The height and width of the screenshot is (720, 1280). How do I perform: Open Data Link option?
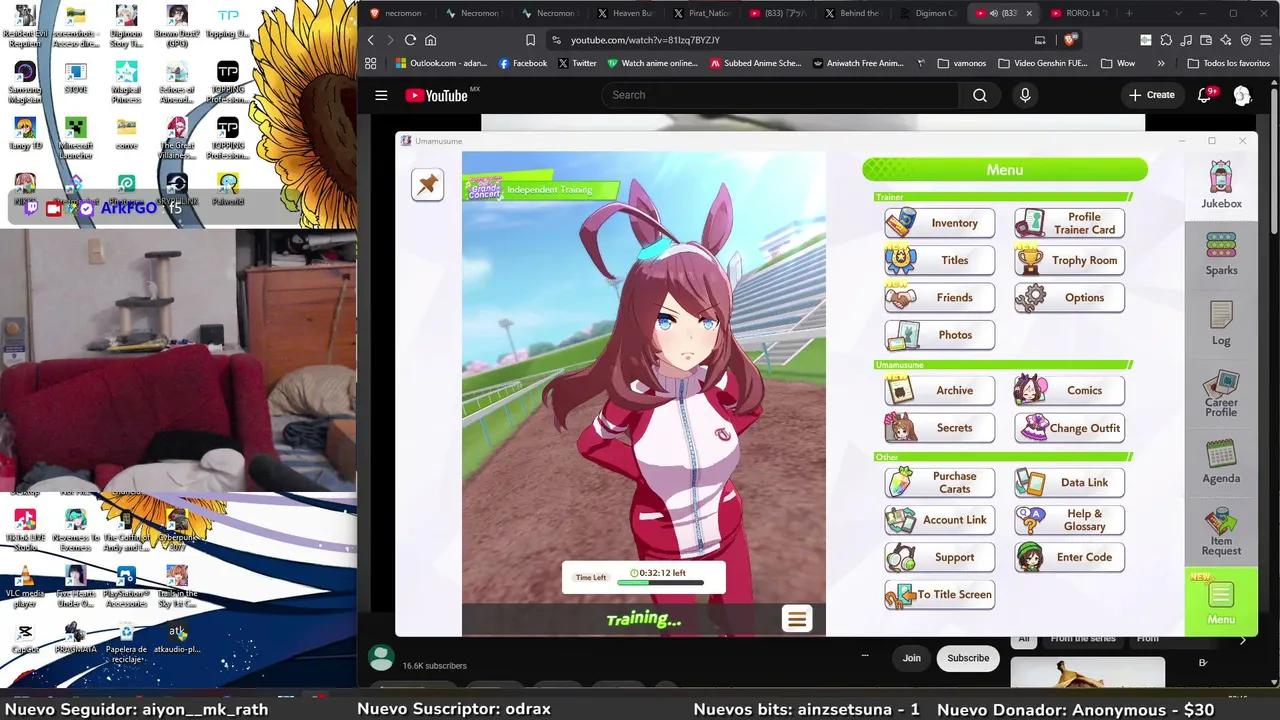point(1070,482)
